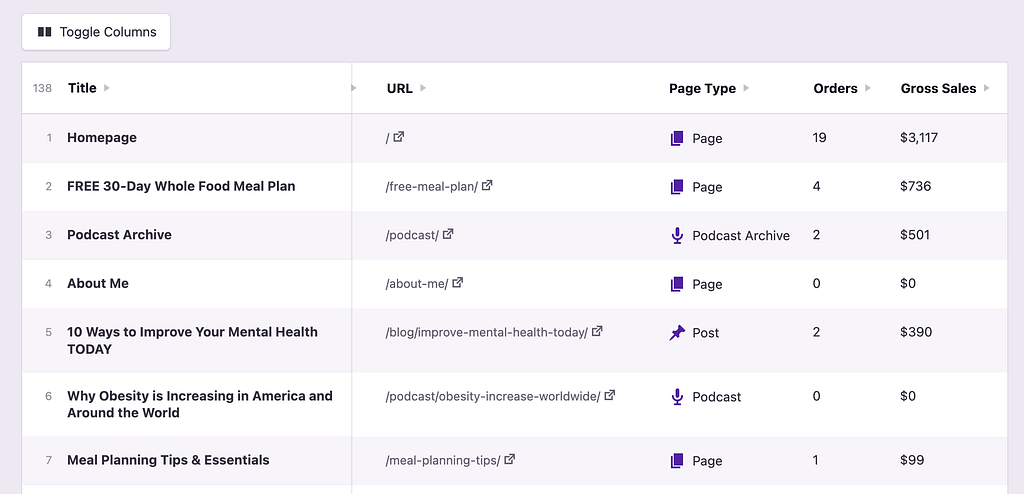1024x494 pixels.
Task: Open /podcast/ external link icon
Action: [448, 234]
